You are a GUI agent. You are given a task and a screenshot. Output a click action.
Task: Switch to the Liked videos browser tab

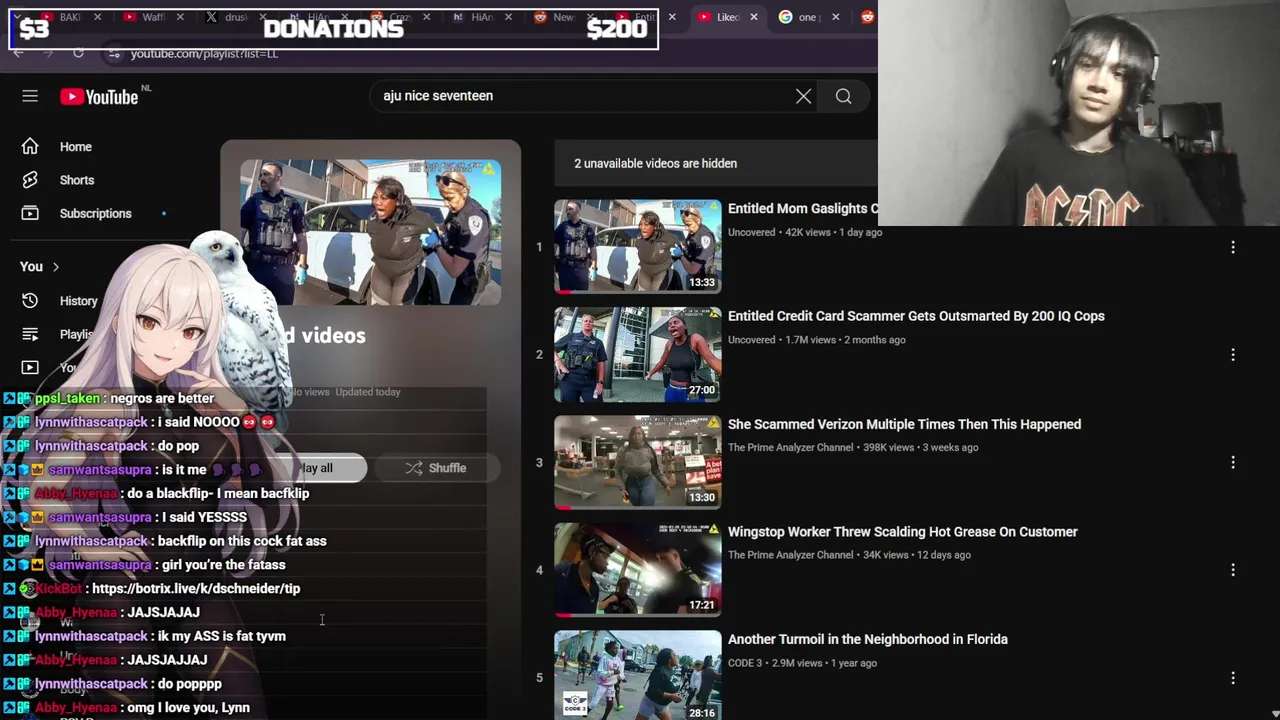[x=728, y=17]
